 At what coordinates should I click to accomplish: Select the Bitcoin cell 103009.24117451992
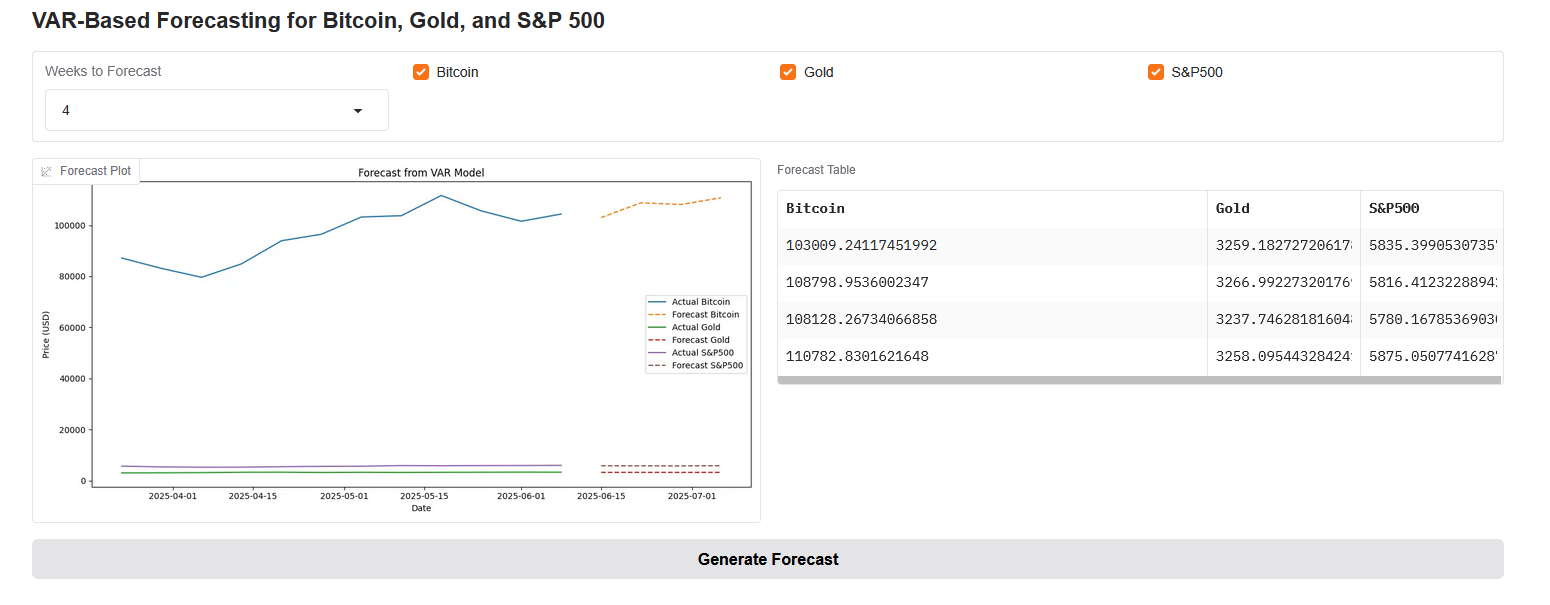pyautogui.click(x=861, y=246)
